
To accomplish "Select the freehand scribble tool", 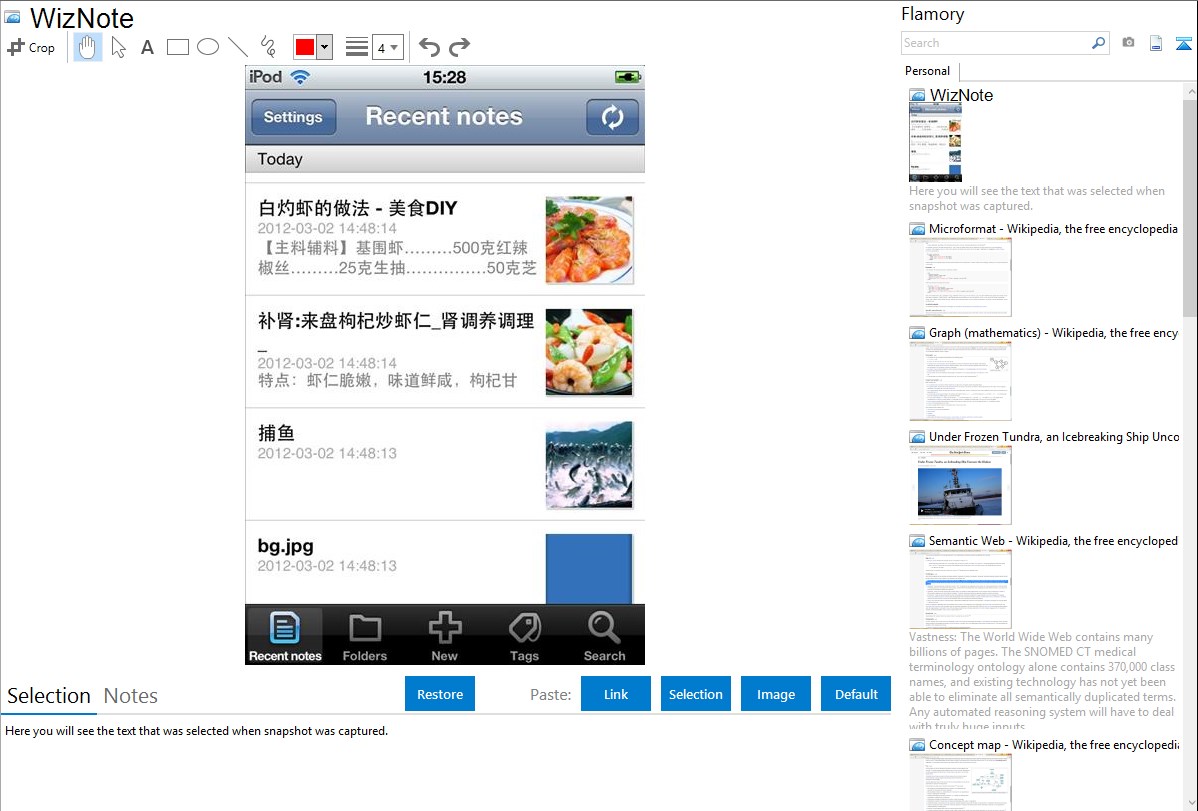I will coord(268,47).
